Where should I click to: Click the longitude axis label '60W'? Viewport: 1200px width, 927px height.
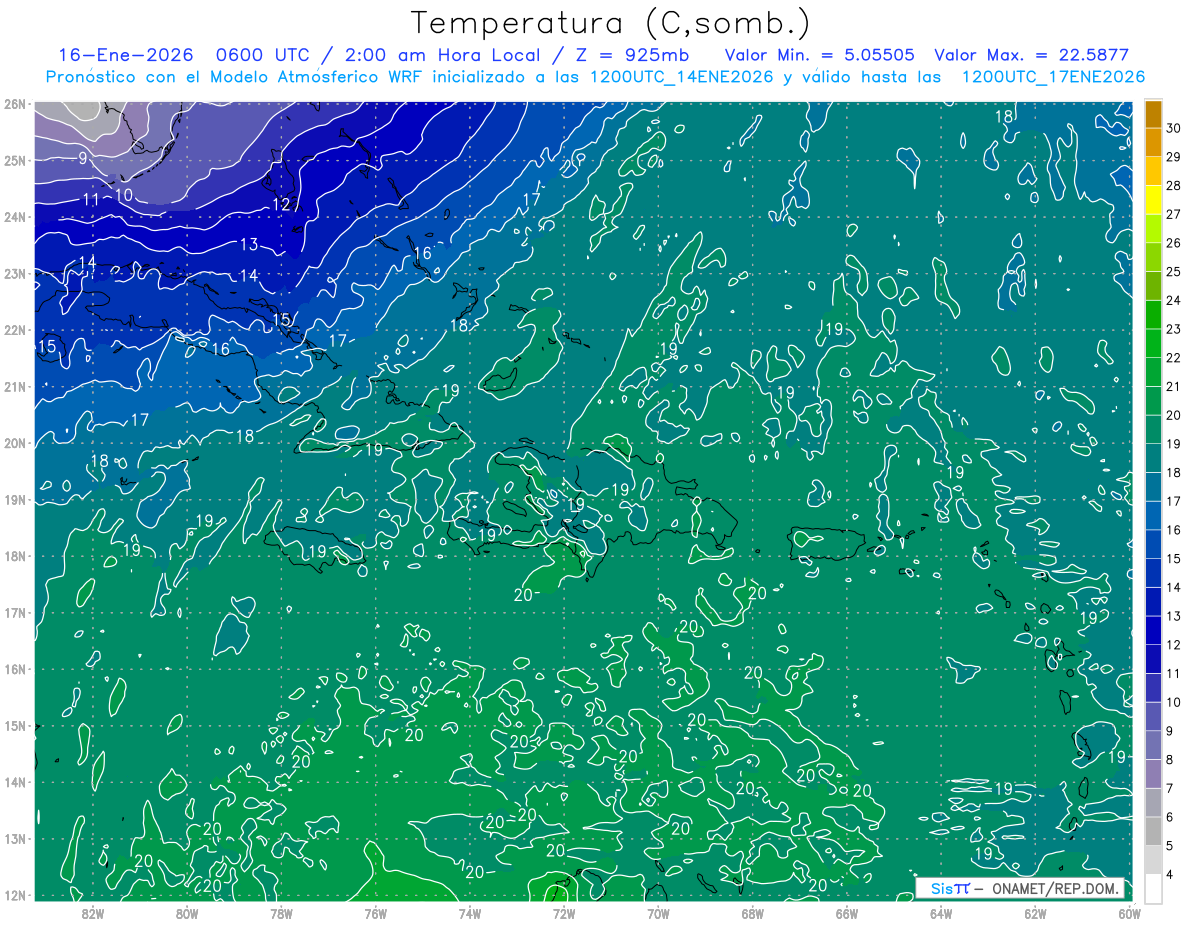[x=1130, y=913]
